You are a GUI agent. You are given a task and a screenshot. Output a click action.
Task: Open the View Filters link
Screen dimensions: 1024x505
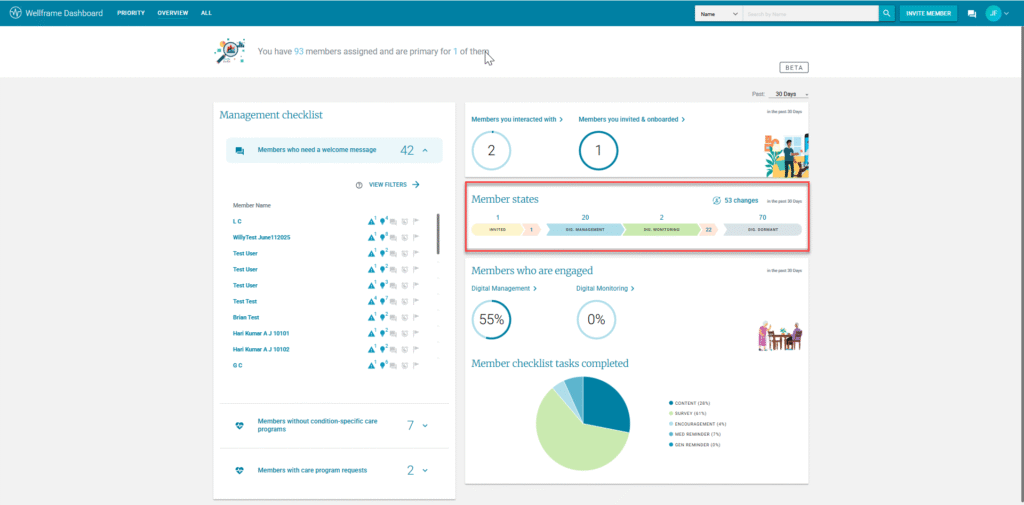point(394,185)
